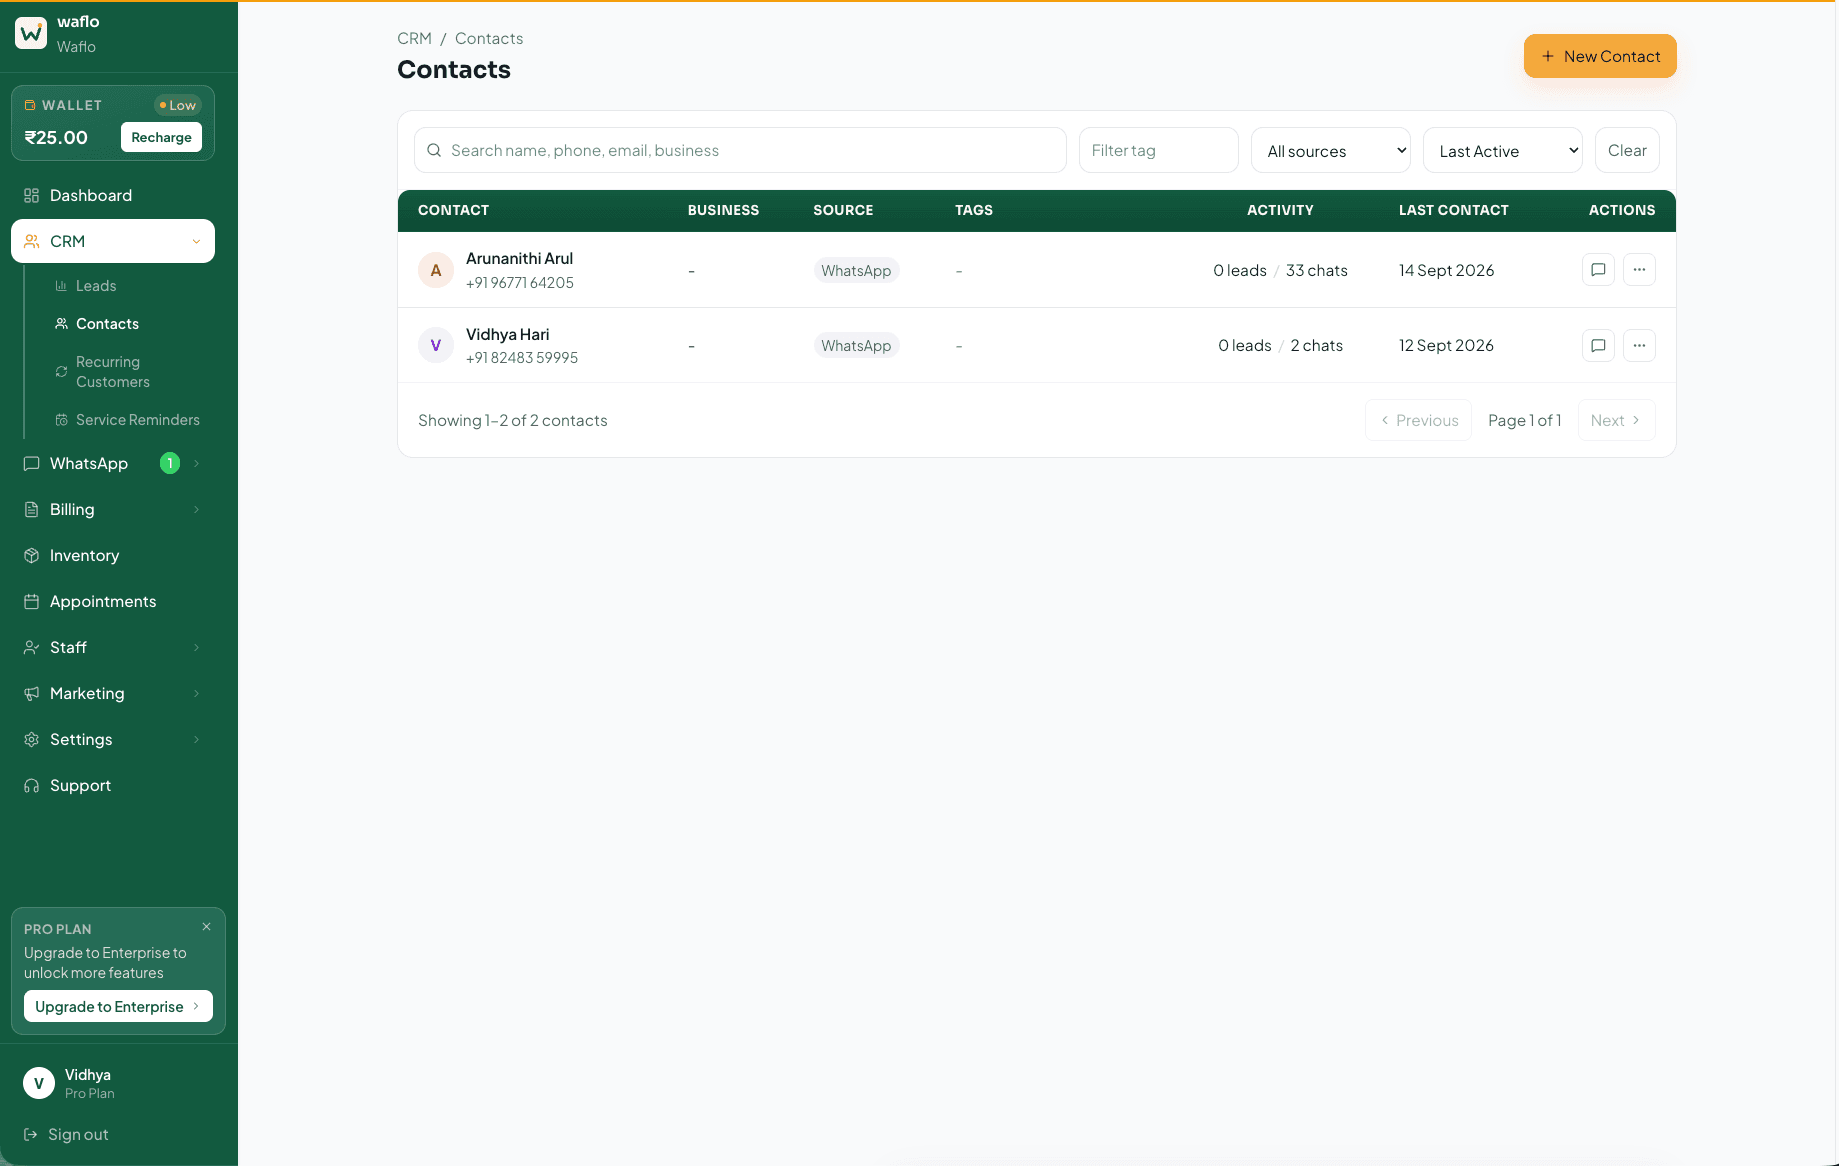Click the A avatar of Arunanithi Arul
This screenshot has width=1839, height=1166.
(436, 270)
